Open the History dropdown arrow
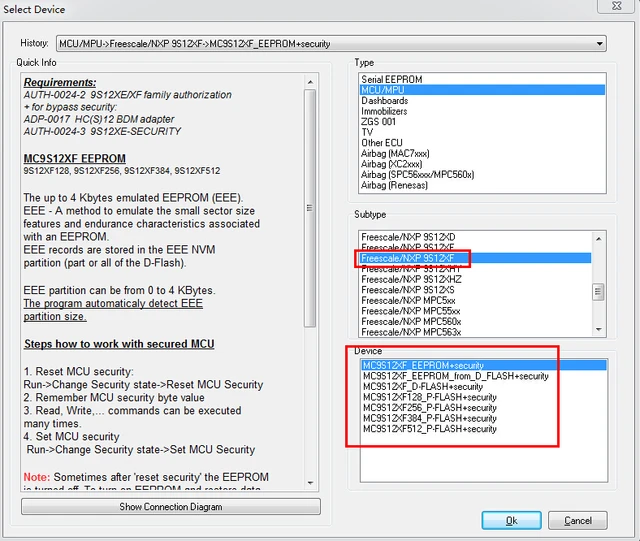Image resolution: width=640 pixels, height=541 pixels. click(x=599, y=44)
